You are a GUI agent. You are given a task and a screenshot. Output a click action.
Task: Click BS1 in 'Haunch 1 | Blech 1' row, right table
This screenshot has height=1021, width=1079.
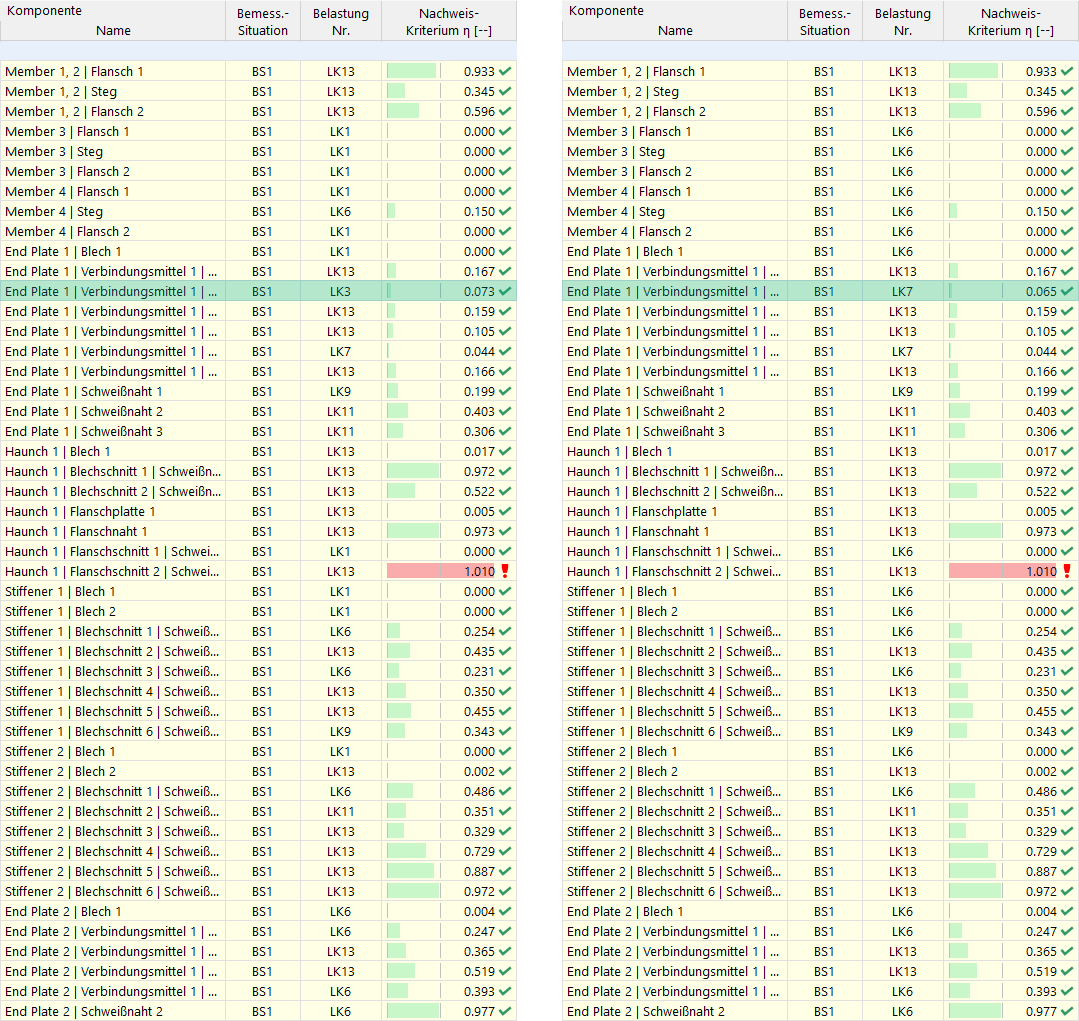824,451
